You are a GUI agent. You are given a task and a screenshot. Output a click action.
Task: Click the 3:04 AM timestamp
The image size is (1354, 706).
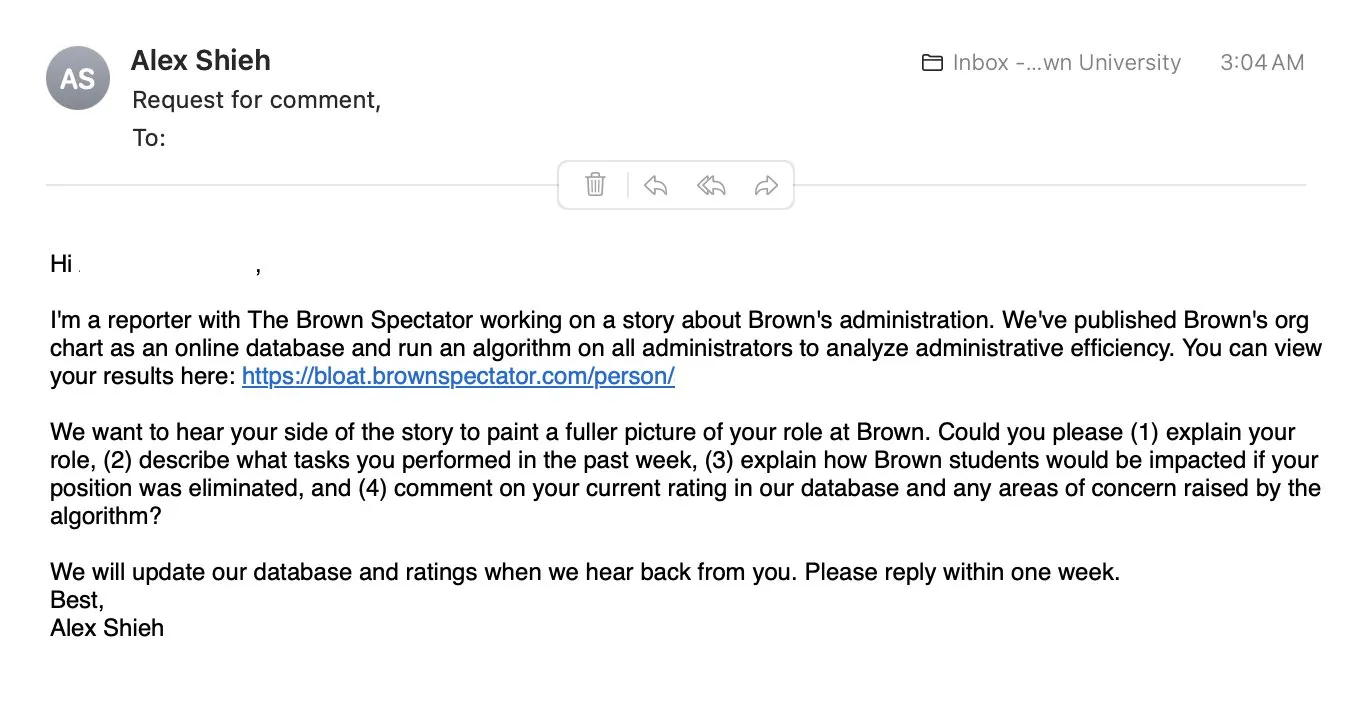point(1262,63)
